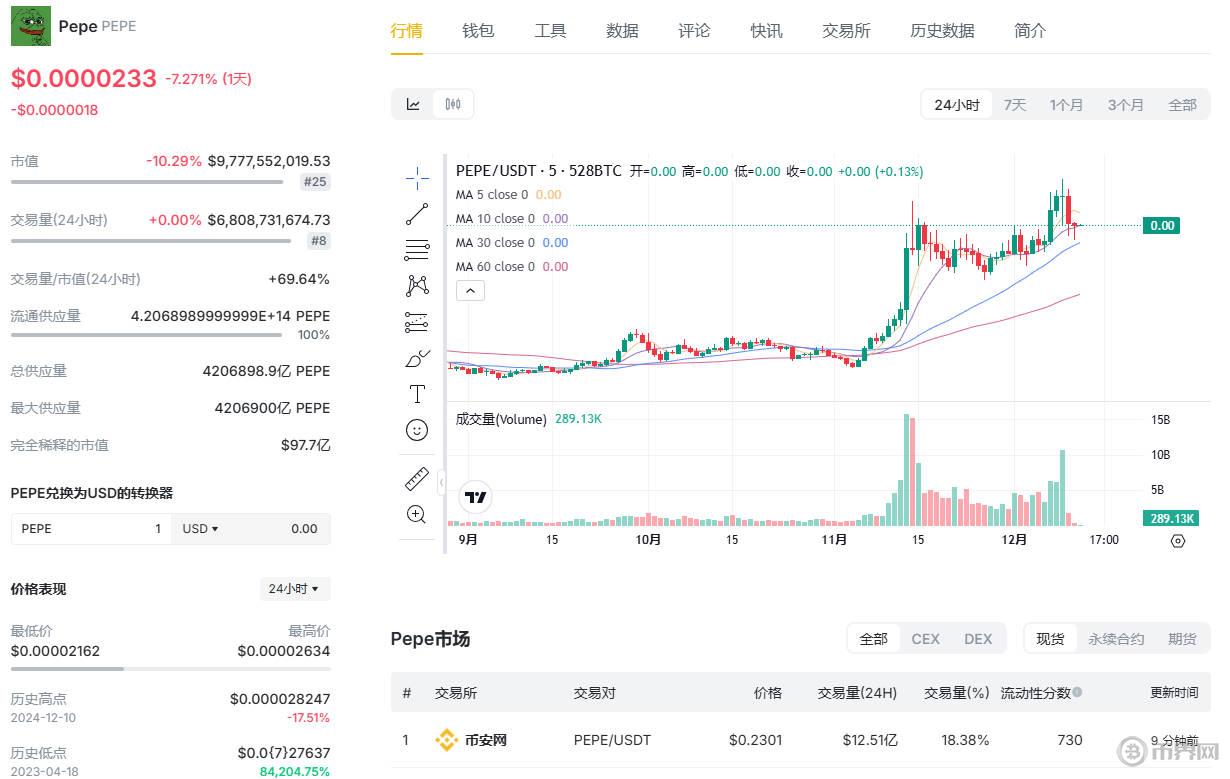Click the 24h low-high price range bar

pos(170,668)
